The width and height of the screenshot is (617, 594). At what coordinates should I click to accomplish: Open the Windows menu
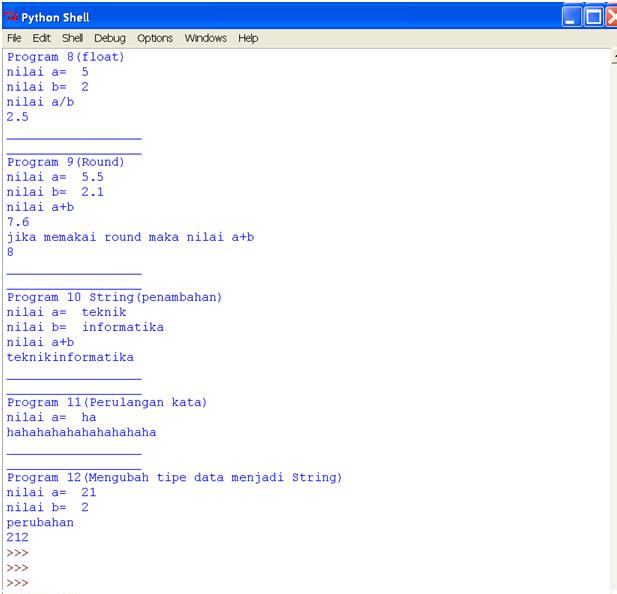tap(205, 38)
